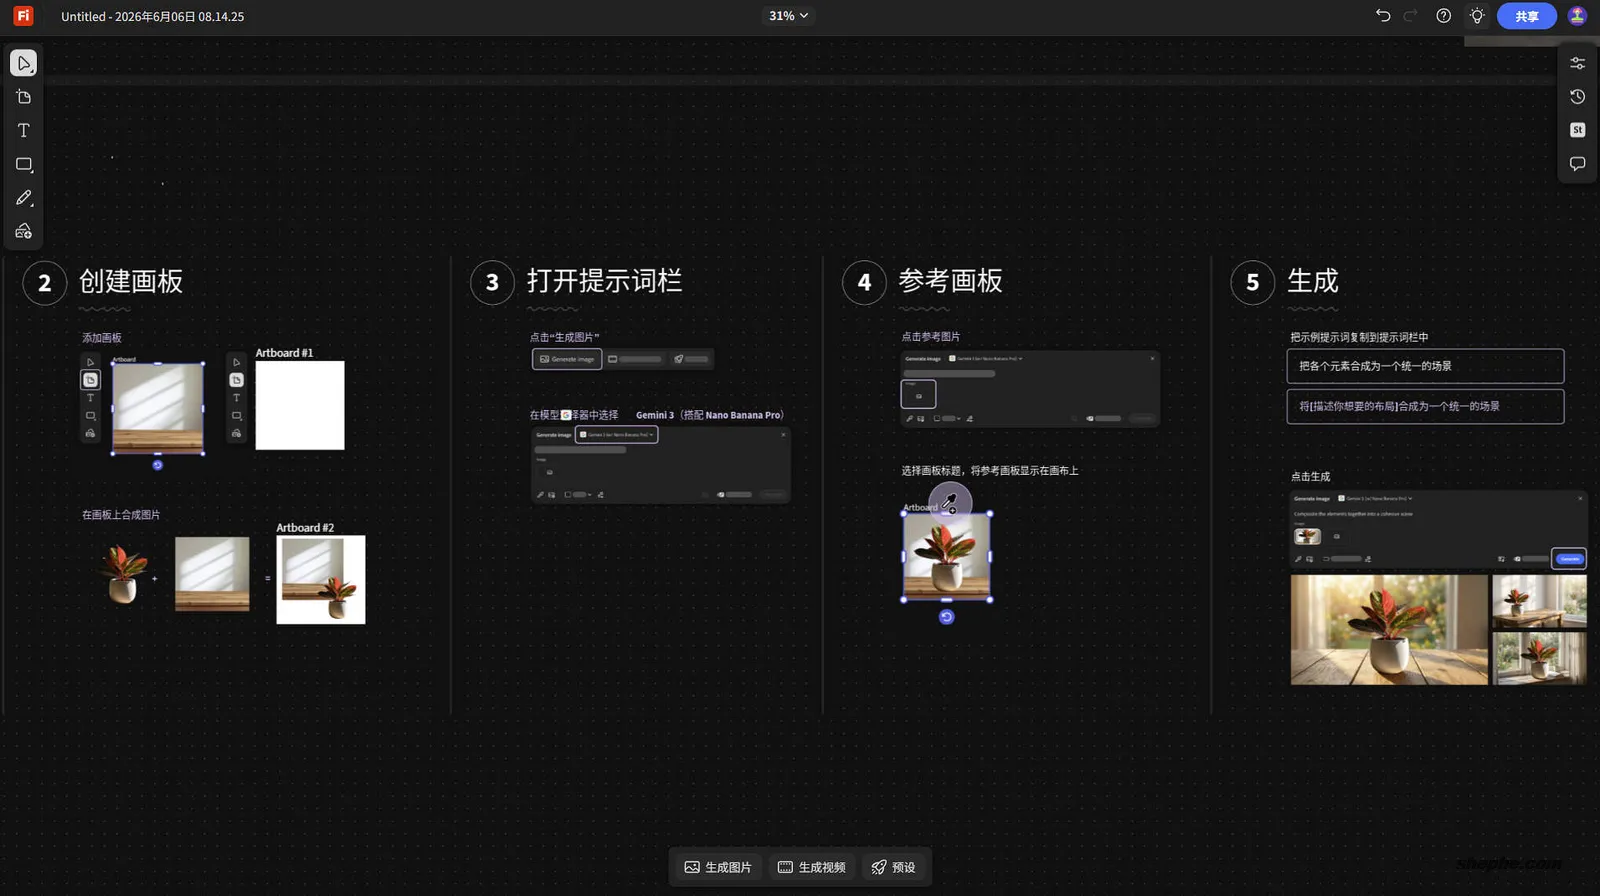The width and height of the screenshot is (1600, 896).
Task: Open the help question mark
Action: pyautogui.click(x=1443, y=15)
